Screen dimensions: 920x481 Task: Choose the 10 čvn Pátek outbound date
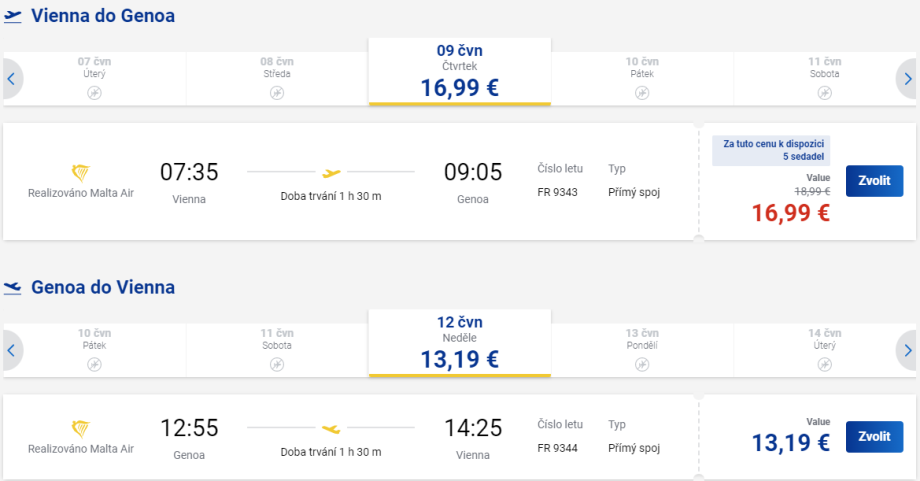(642, 72)
